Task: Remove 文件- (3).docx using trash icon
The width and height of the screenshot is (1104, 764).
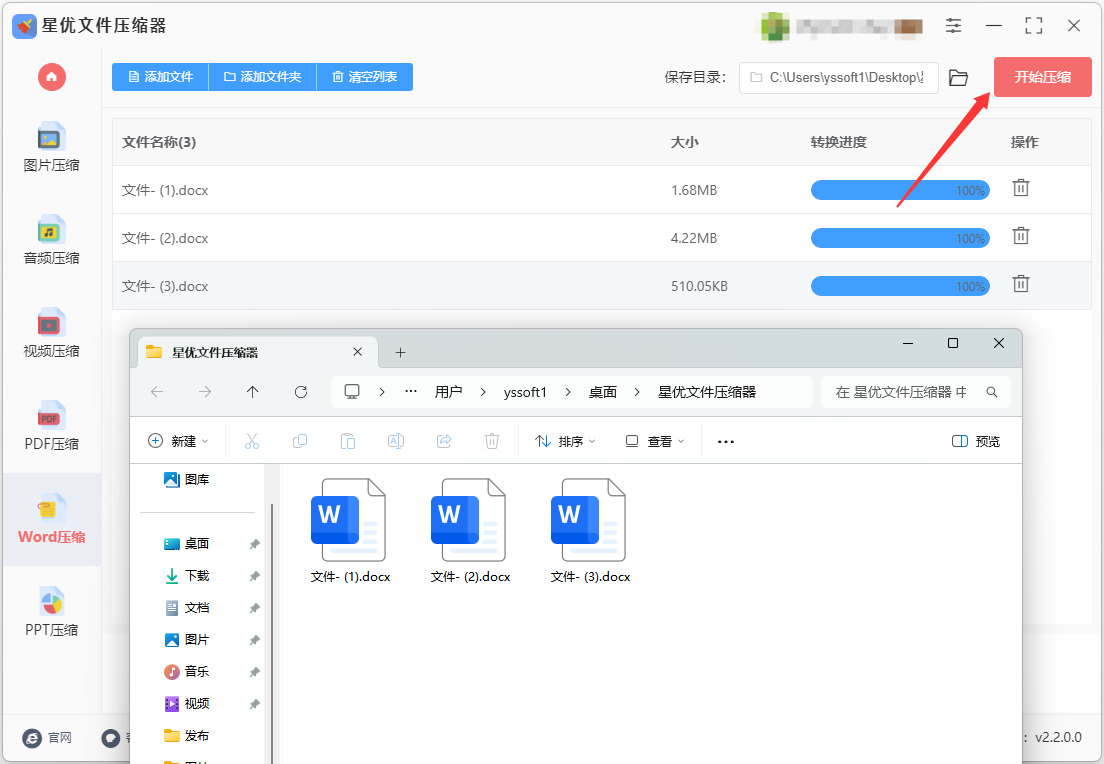Action: (x=1021, y=284)
